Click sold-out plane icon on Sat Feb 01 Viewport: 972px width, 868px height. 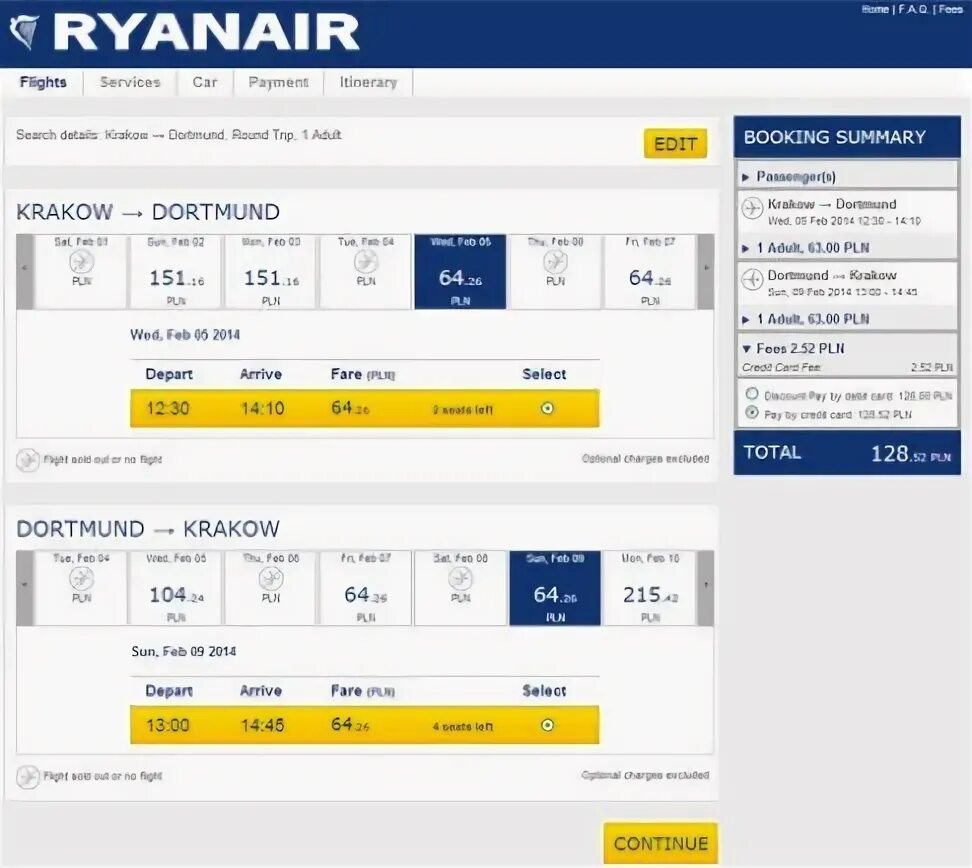point(81,262)
